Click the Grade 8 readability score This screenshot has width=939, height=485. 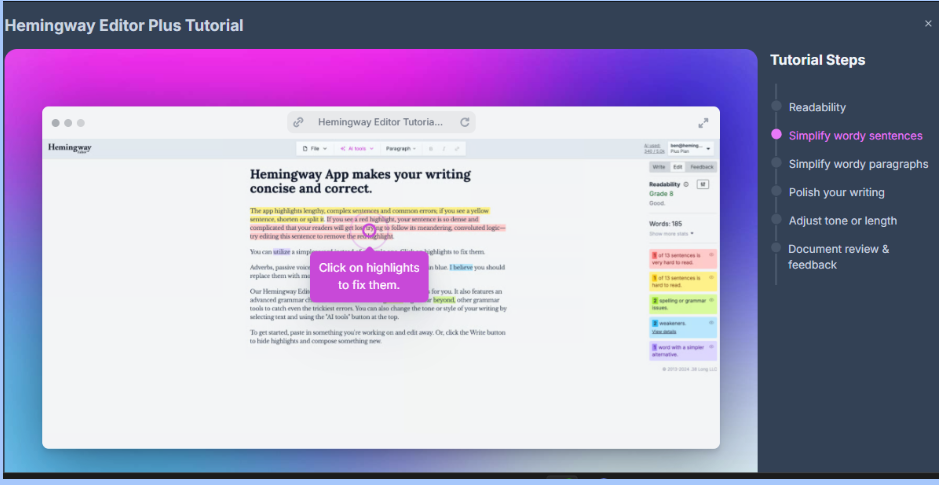661,194
